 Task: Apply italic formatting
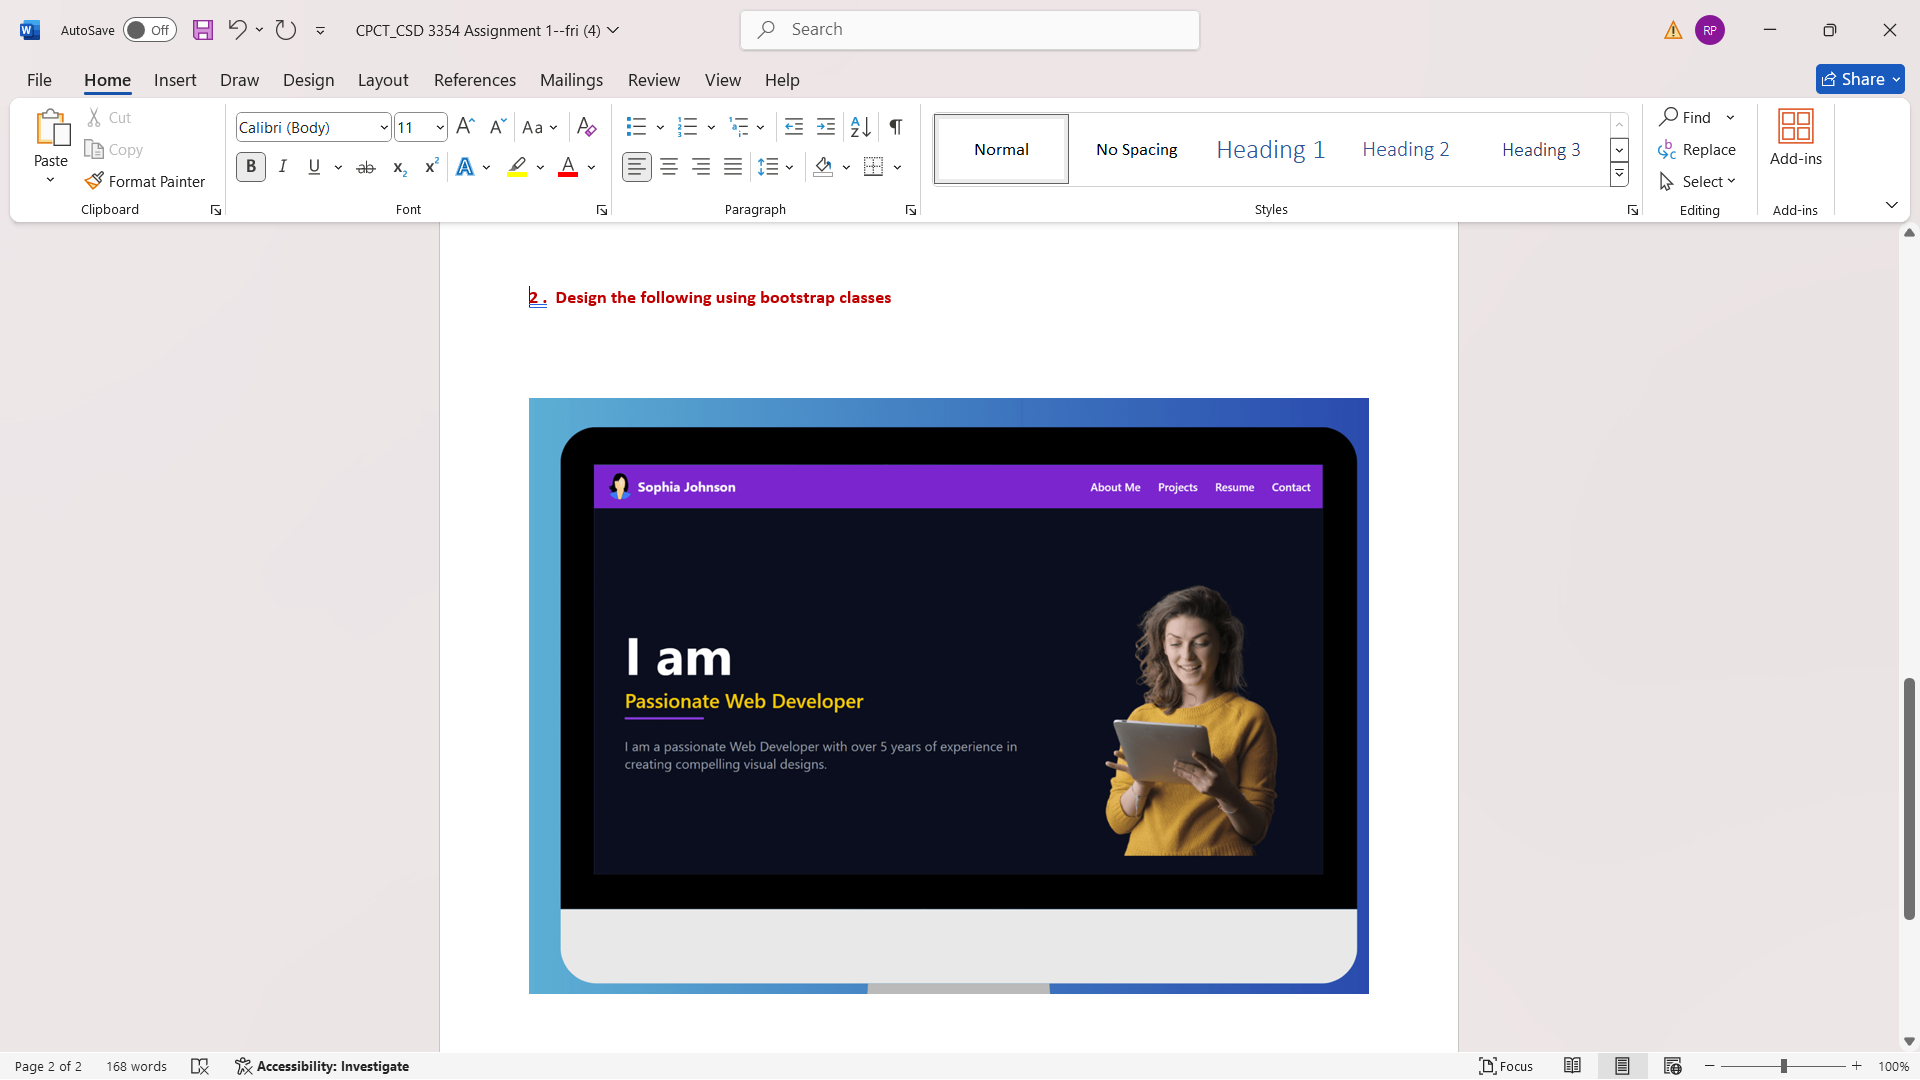point(282,167)
